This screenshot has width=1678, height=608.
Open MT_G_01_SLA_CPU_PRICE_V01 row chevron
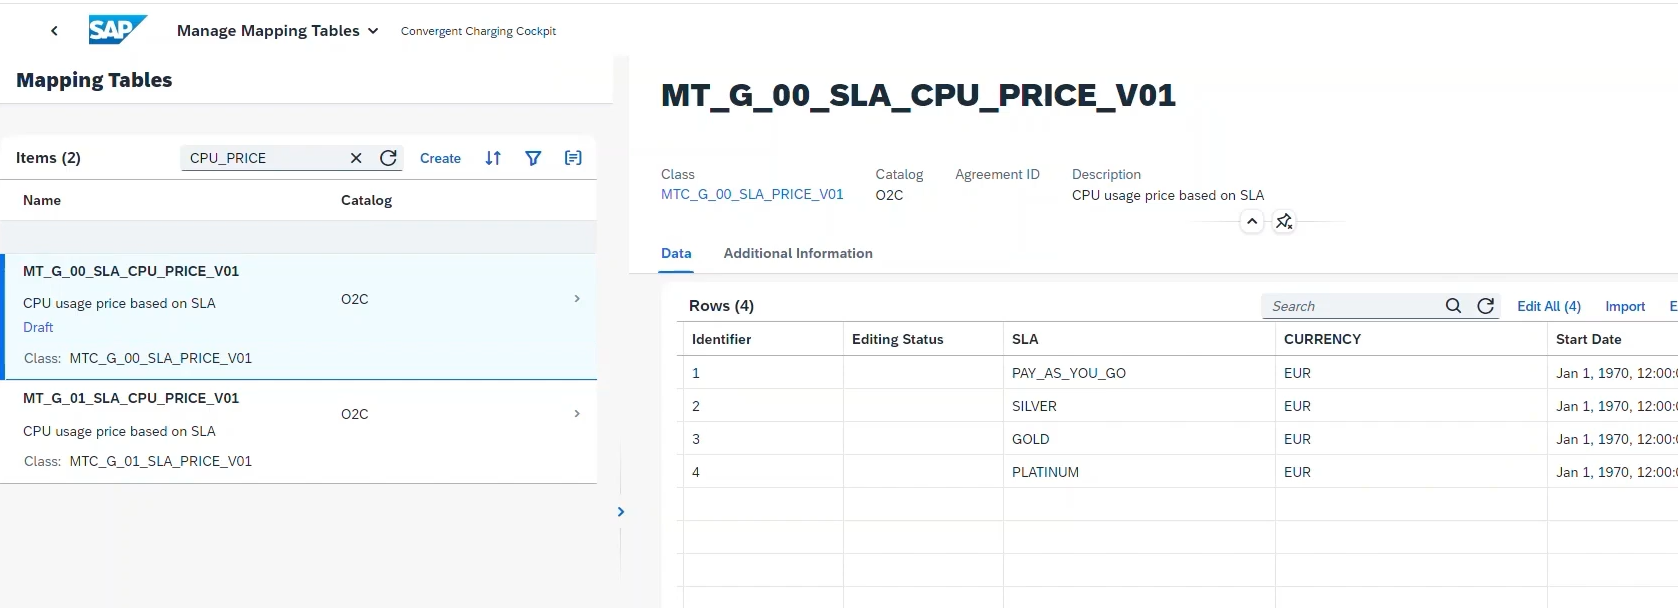[577, 414]
